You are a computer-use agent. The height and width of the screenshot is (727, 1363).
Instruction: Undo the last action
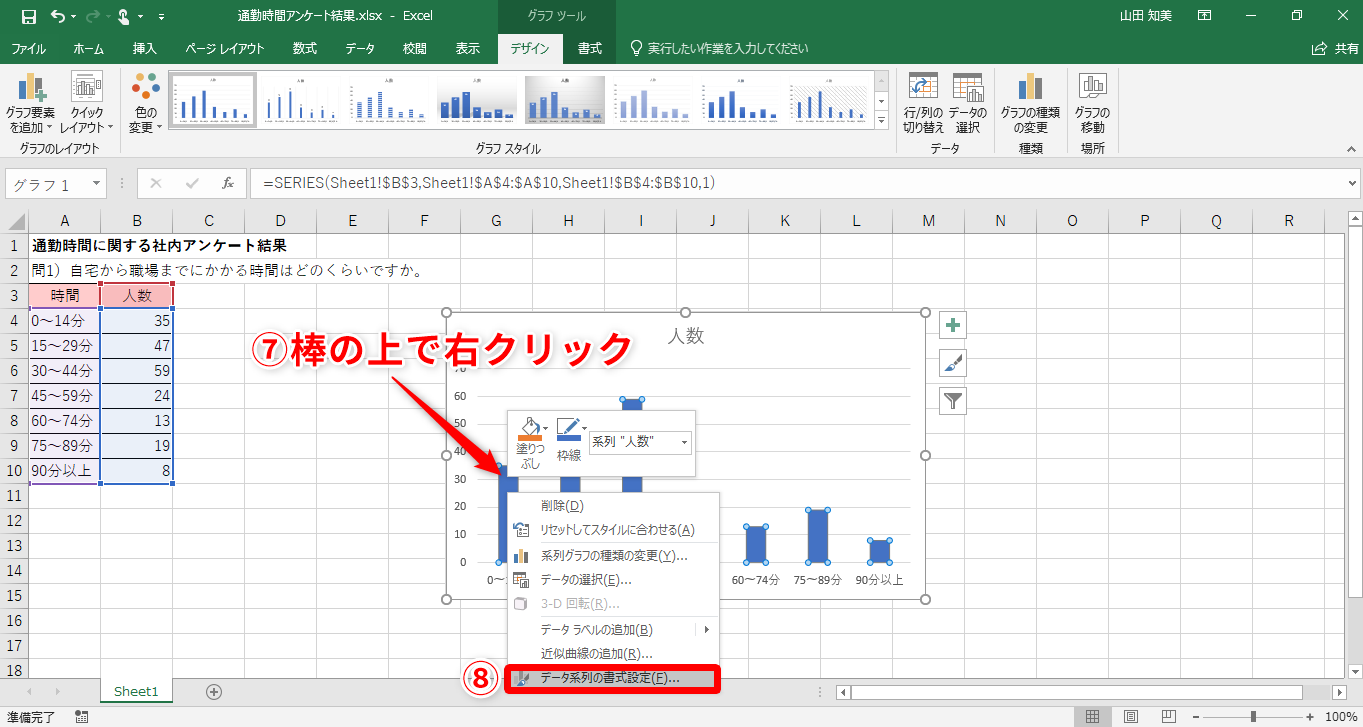point(57,16)
